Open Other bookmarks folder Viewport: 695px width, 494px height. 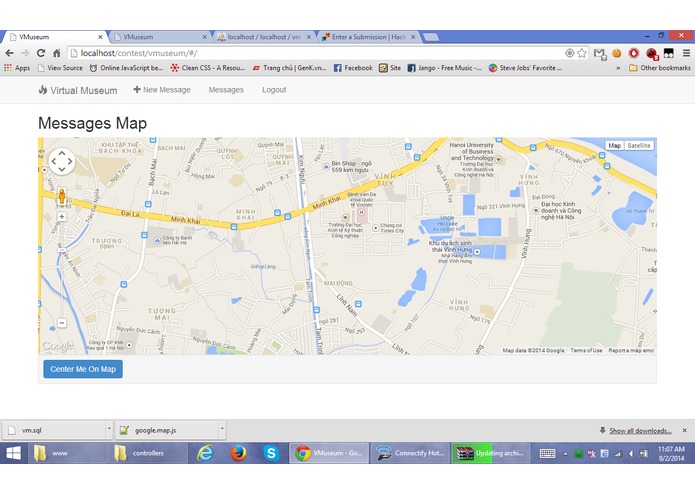[x=660, y=68]
